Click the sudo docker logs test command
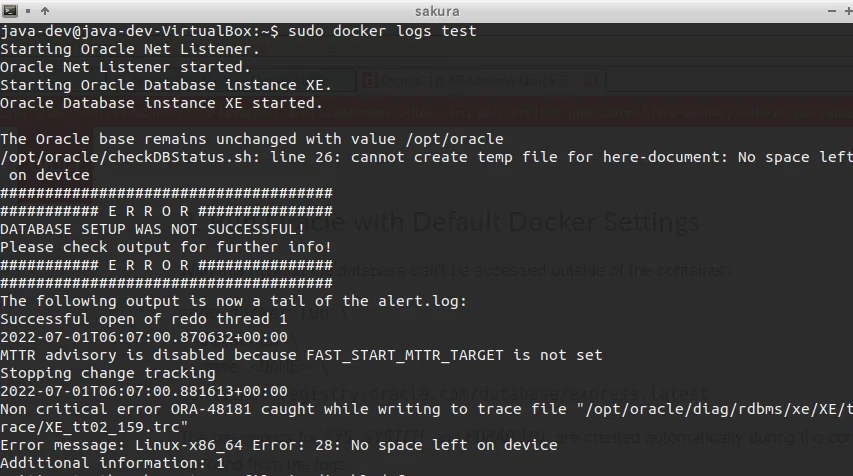The image size is (853, 476). 382,31
